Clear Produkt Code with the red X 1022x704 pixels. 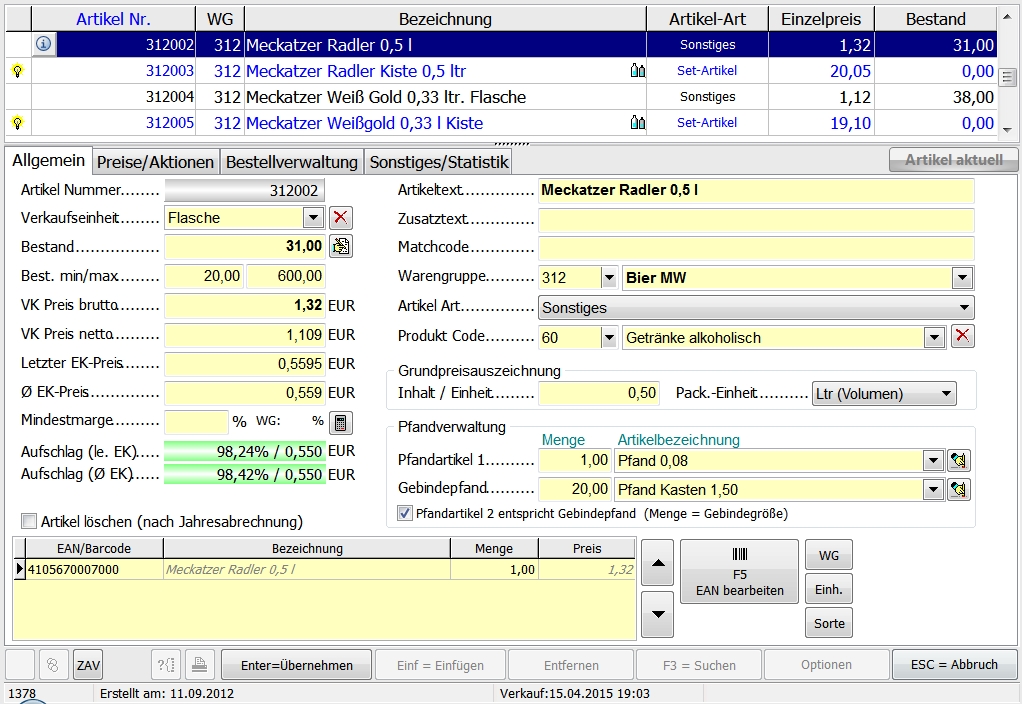point(962,337)
